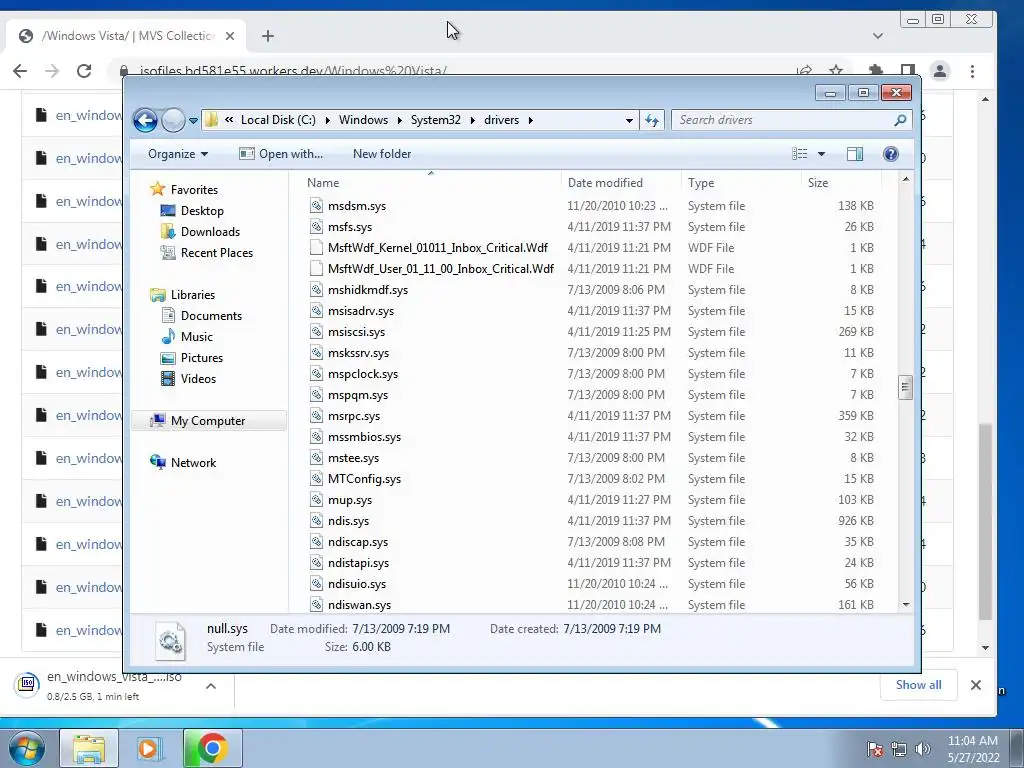Click Windows segment in address breadcrumb
Viewport: 1024px width, 768px height.
363,120
